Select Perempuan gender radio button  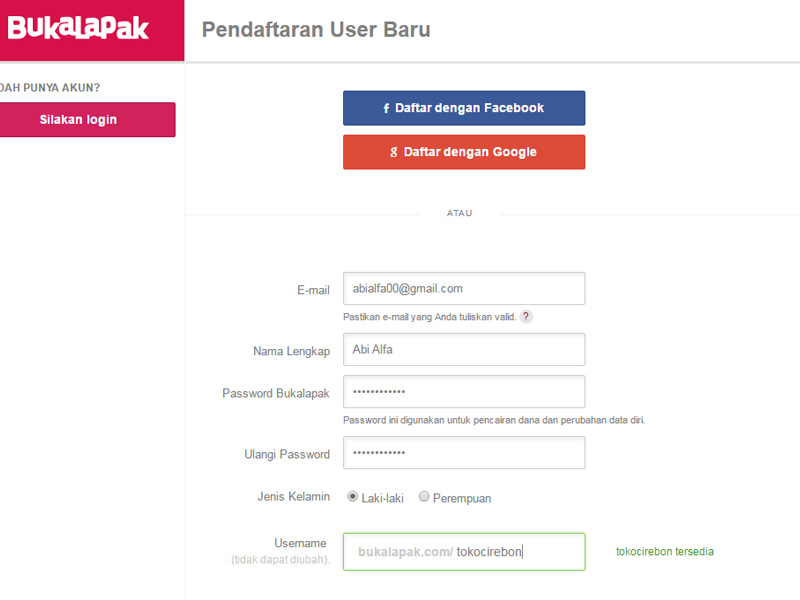[x=424, y=496]
